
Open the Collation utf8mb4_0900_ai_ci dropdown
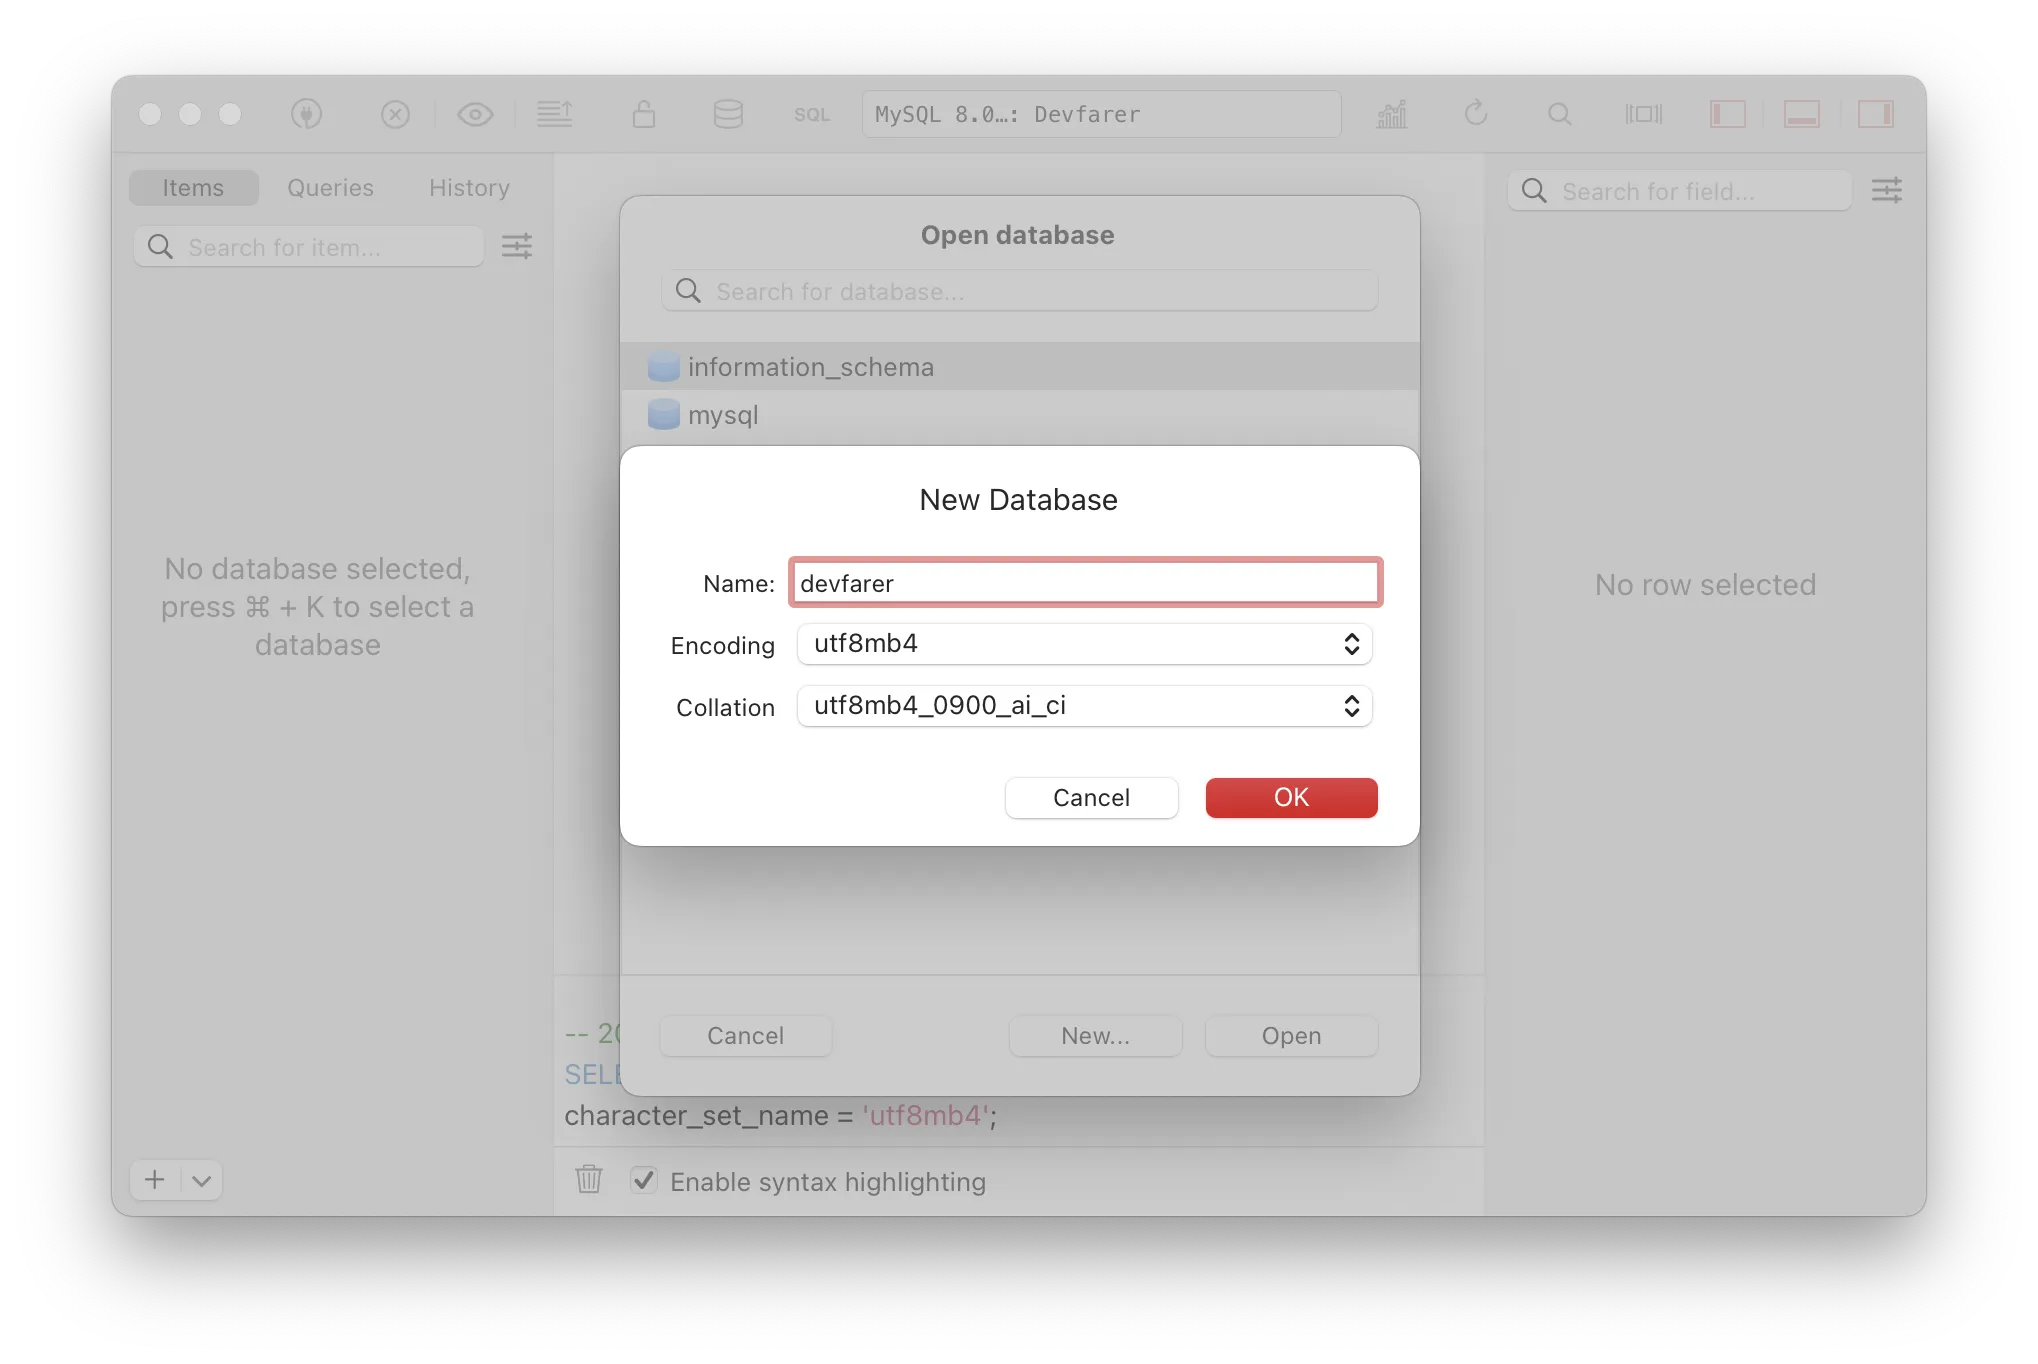[1084, 706]
